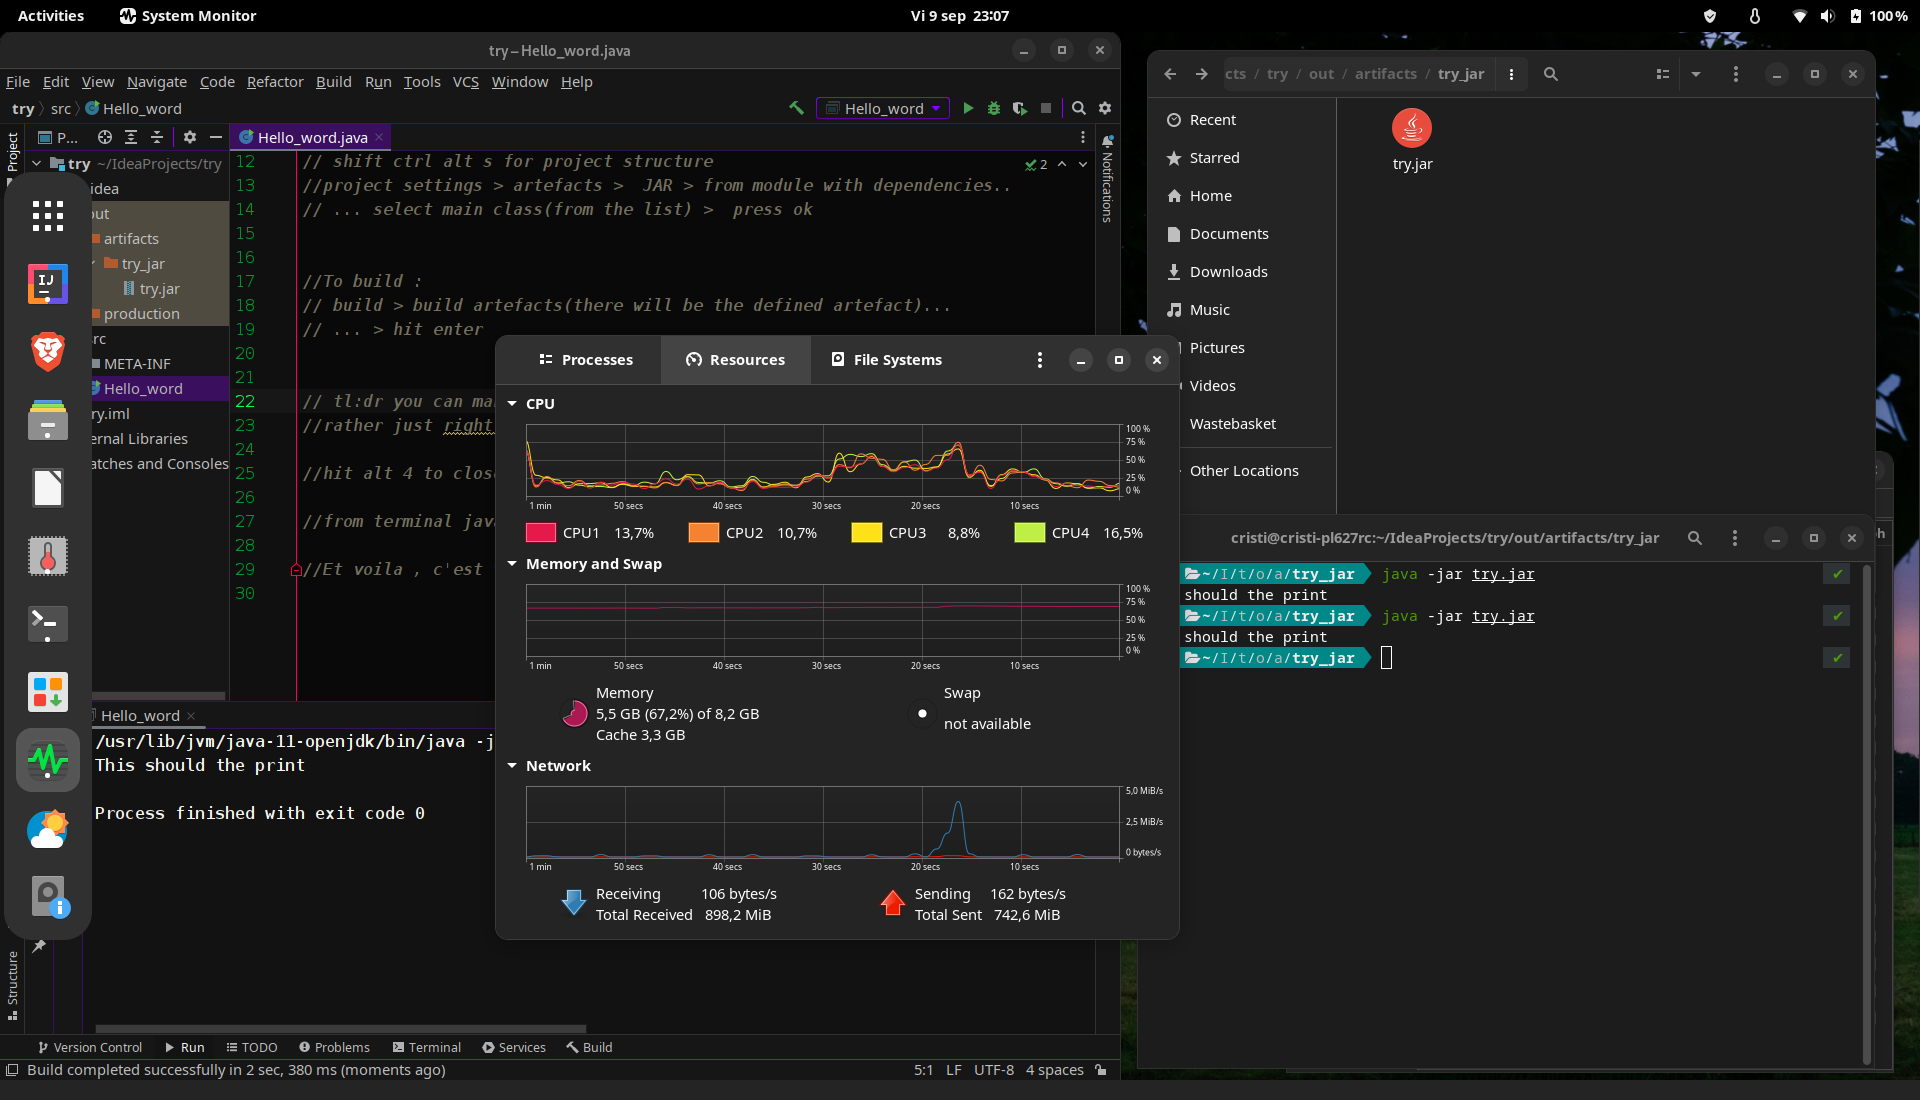Click Run with coverage shield icon
The image size is (1920, 1100).
click(x=1019, y=108)
